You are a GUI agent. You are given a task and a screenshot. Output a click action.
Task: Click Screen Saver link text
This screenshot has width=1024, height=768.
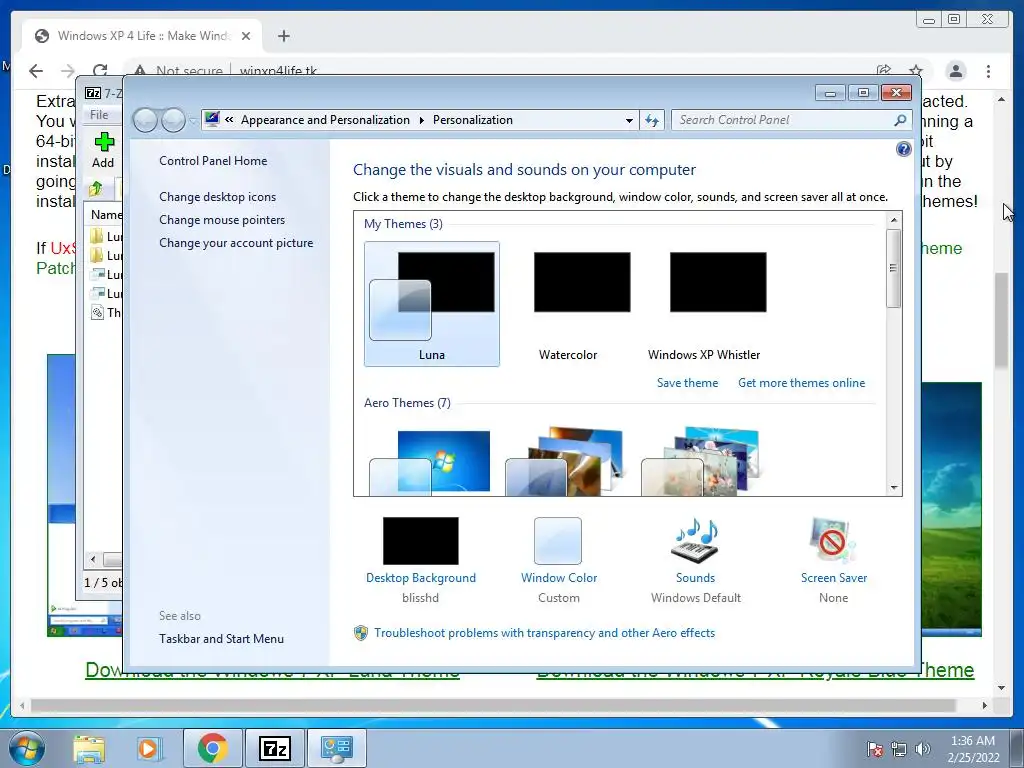pyautogui.click(x=833, y=578)
